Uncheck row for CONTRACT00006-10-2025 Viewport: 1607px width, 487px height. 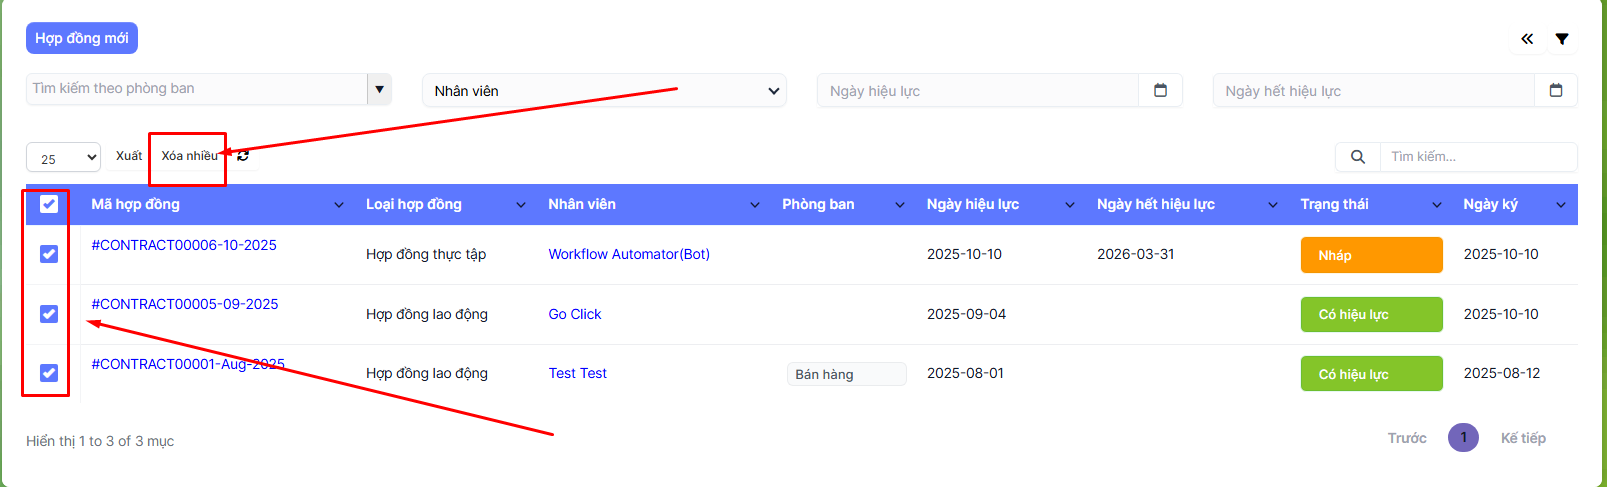click(49, 254)
